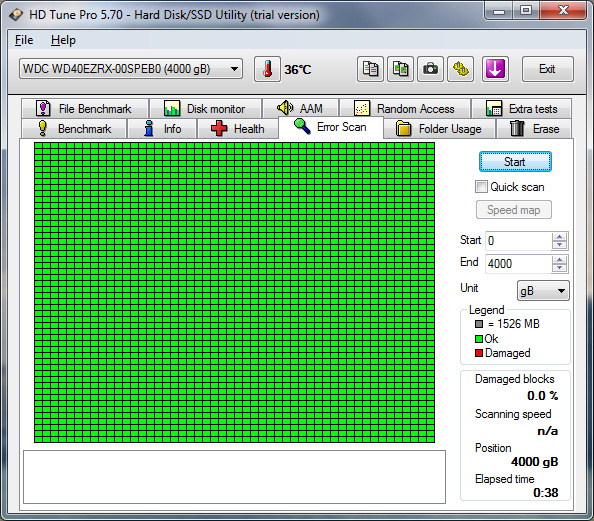Click the red Damaged legend swatch
This screenshot has height=521, width=594.
click(479, 353)
